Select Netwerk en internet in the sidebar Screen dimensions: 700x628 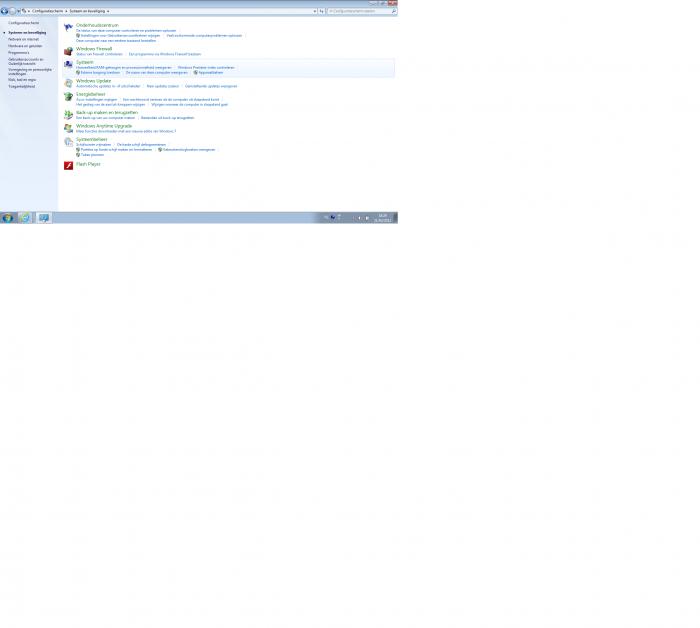pyautogui.click(x=23, y=39)
